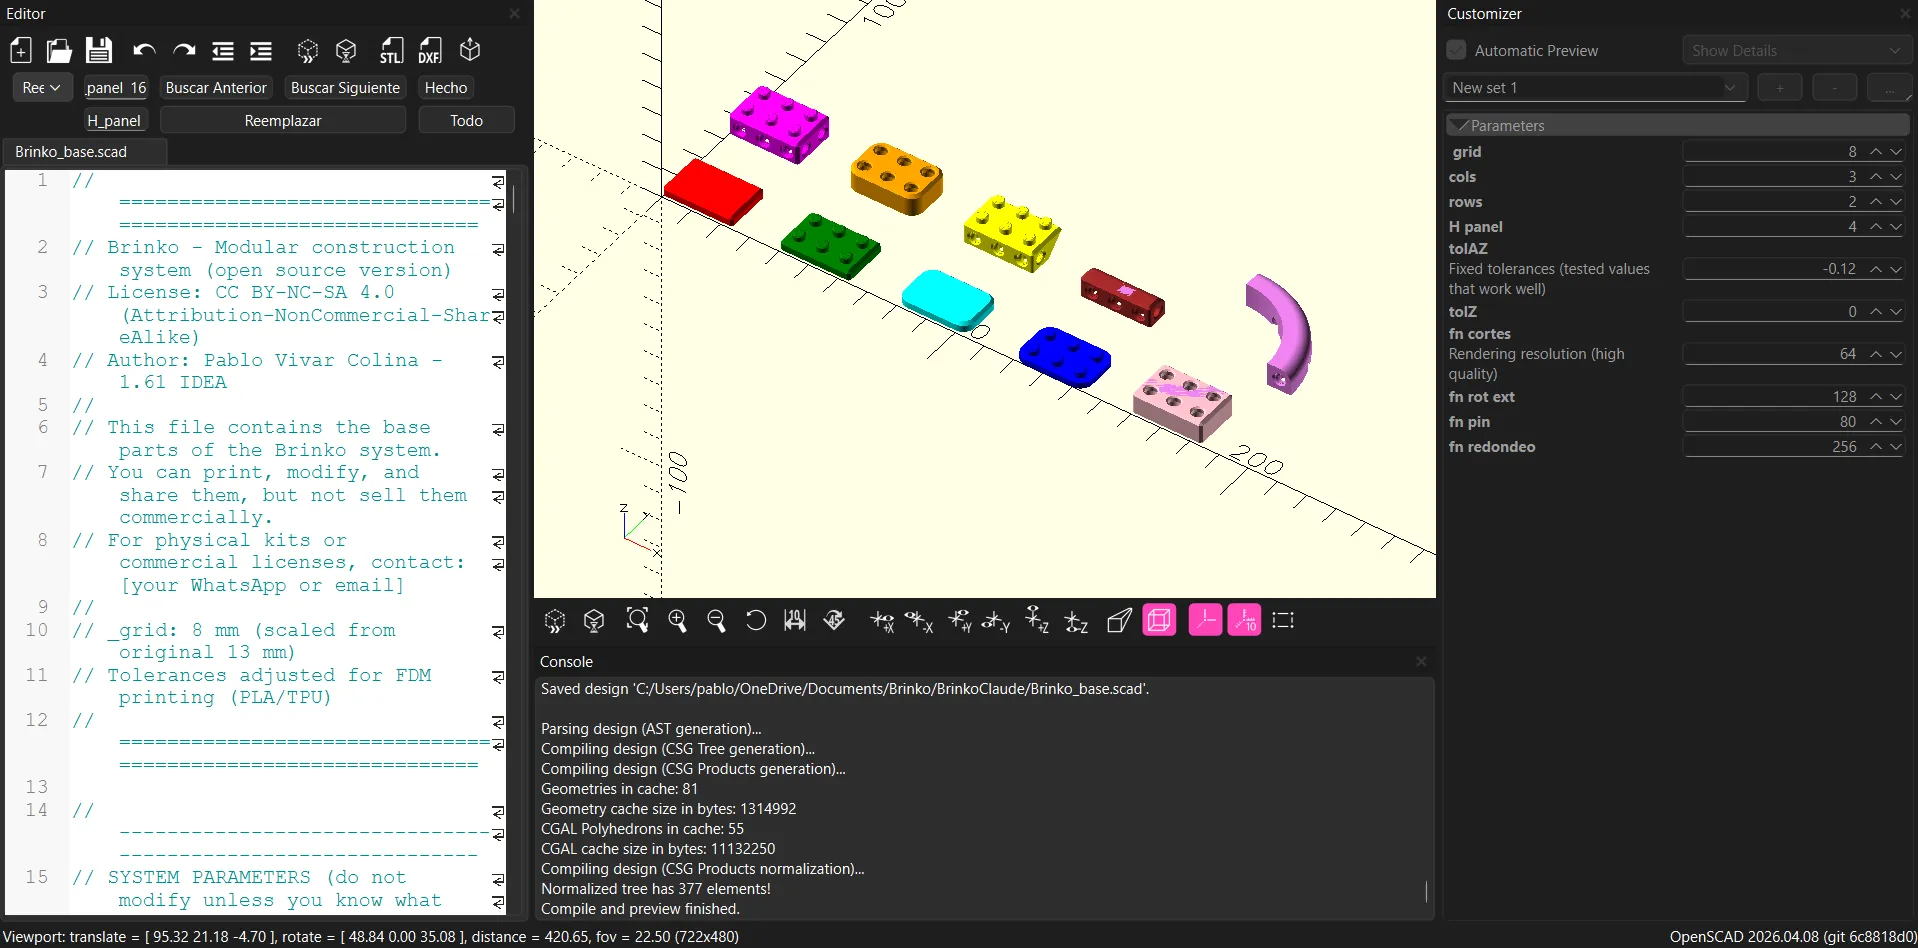View the model from +Z top
Screen dimensions: 1918x948
point(1037,620)
